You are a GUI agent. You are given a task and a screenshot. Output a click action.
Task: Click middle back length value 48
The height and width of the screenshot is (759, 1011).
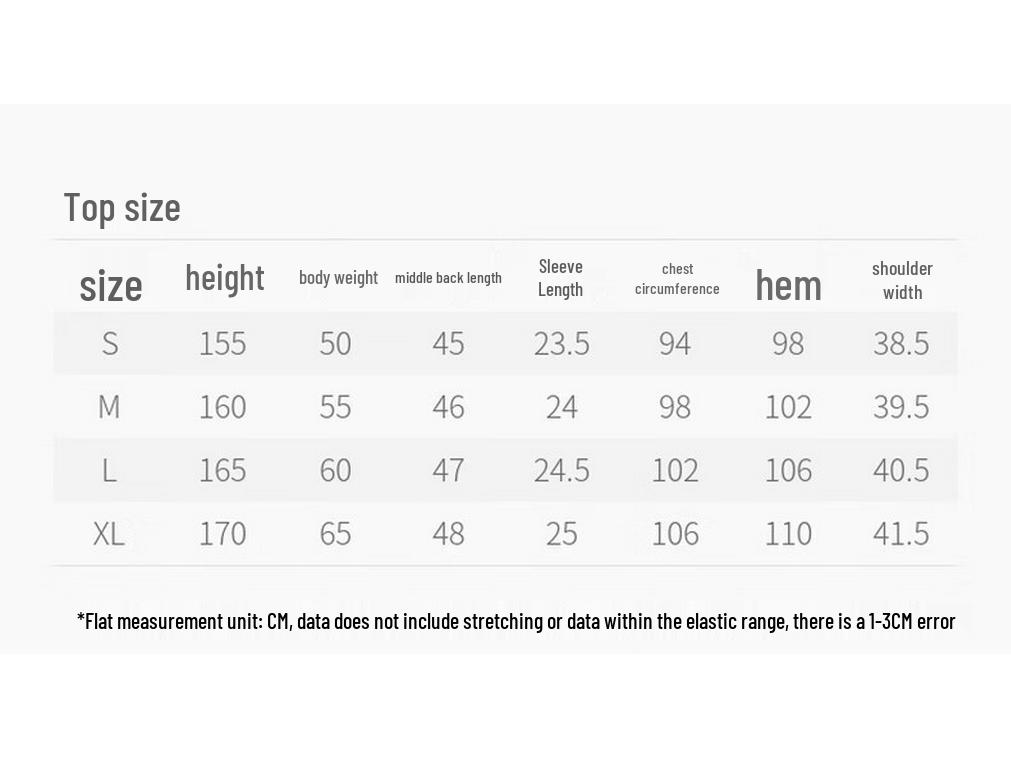(x=448, y=534)
